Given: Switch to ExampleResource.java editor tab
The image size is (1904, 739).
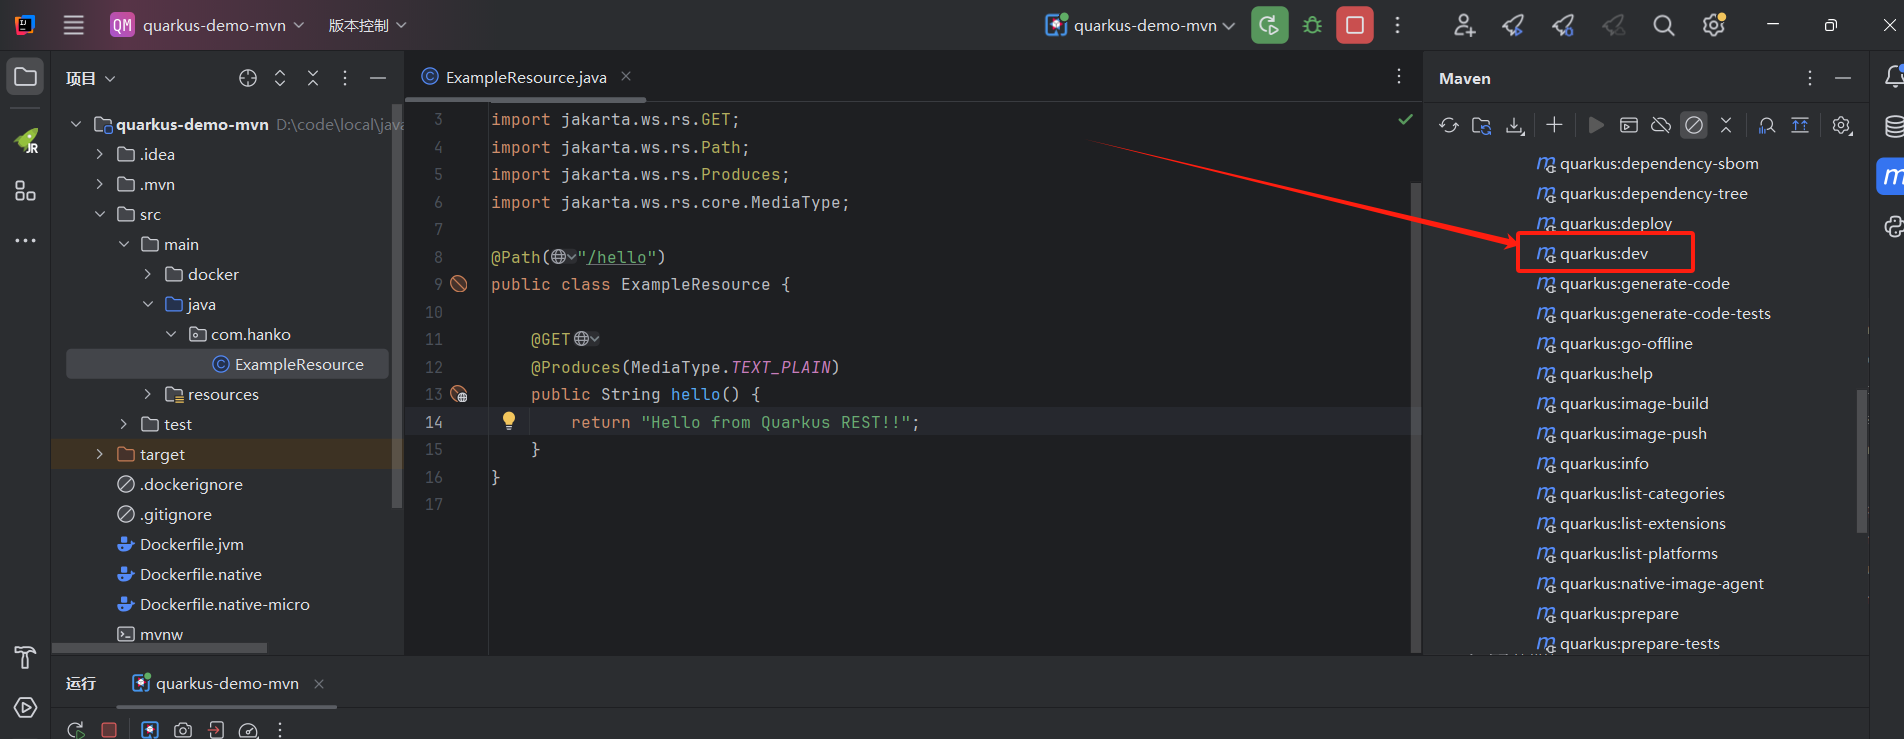Looking at the screenshot, I should (526, 77).
